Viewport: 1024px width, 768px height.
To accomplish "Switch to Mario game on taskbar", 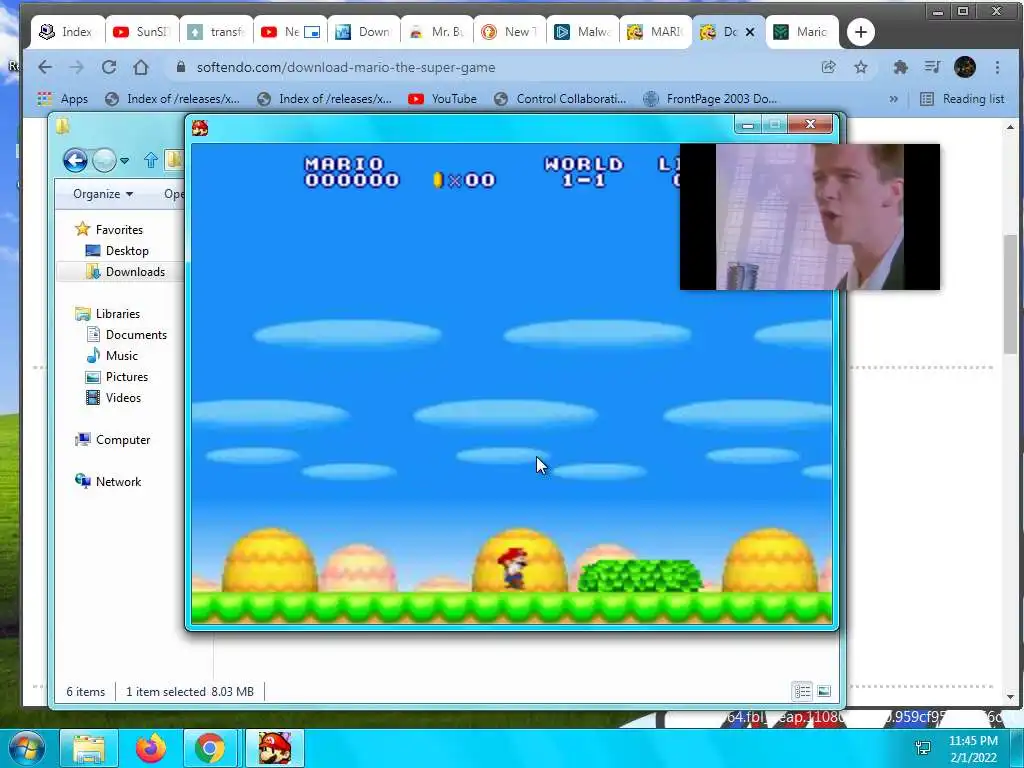I will [274, 748].
